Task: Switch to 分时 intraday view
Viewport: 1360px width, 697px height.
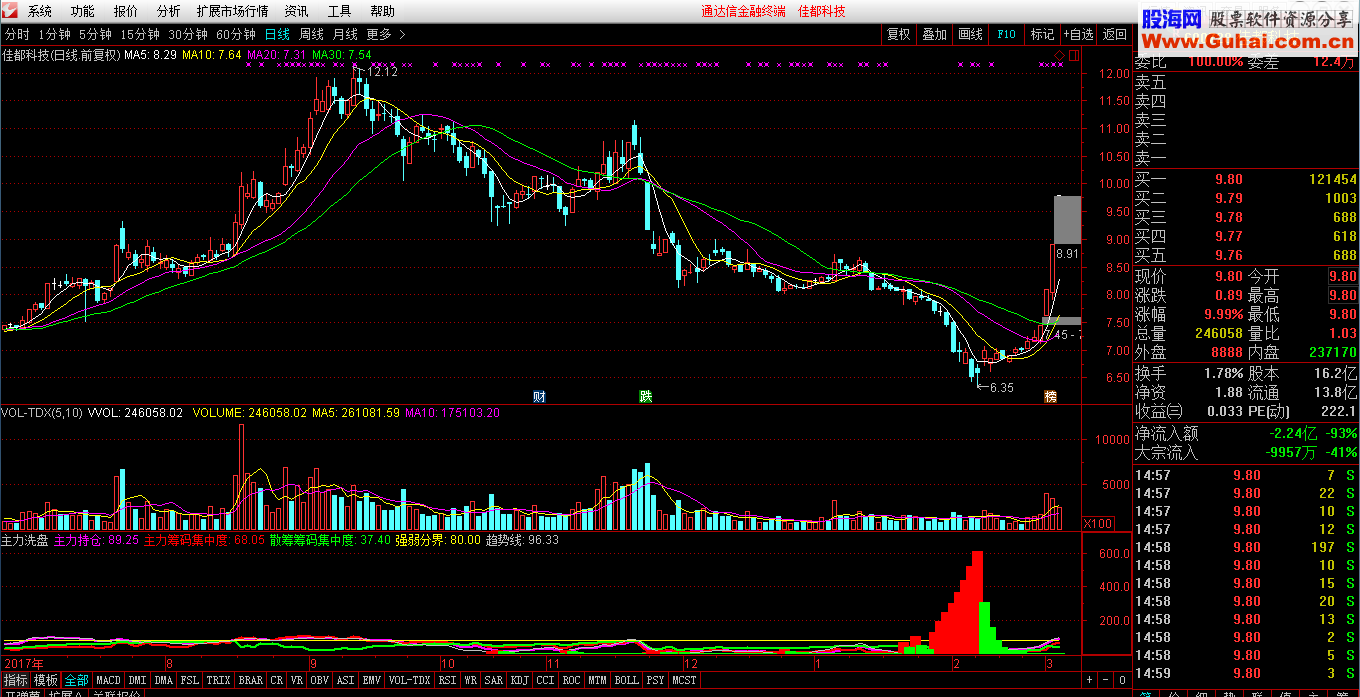Action: tap(17, 34)
